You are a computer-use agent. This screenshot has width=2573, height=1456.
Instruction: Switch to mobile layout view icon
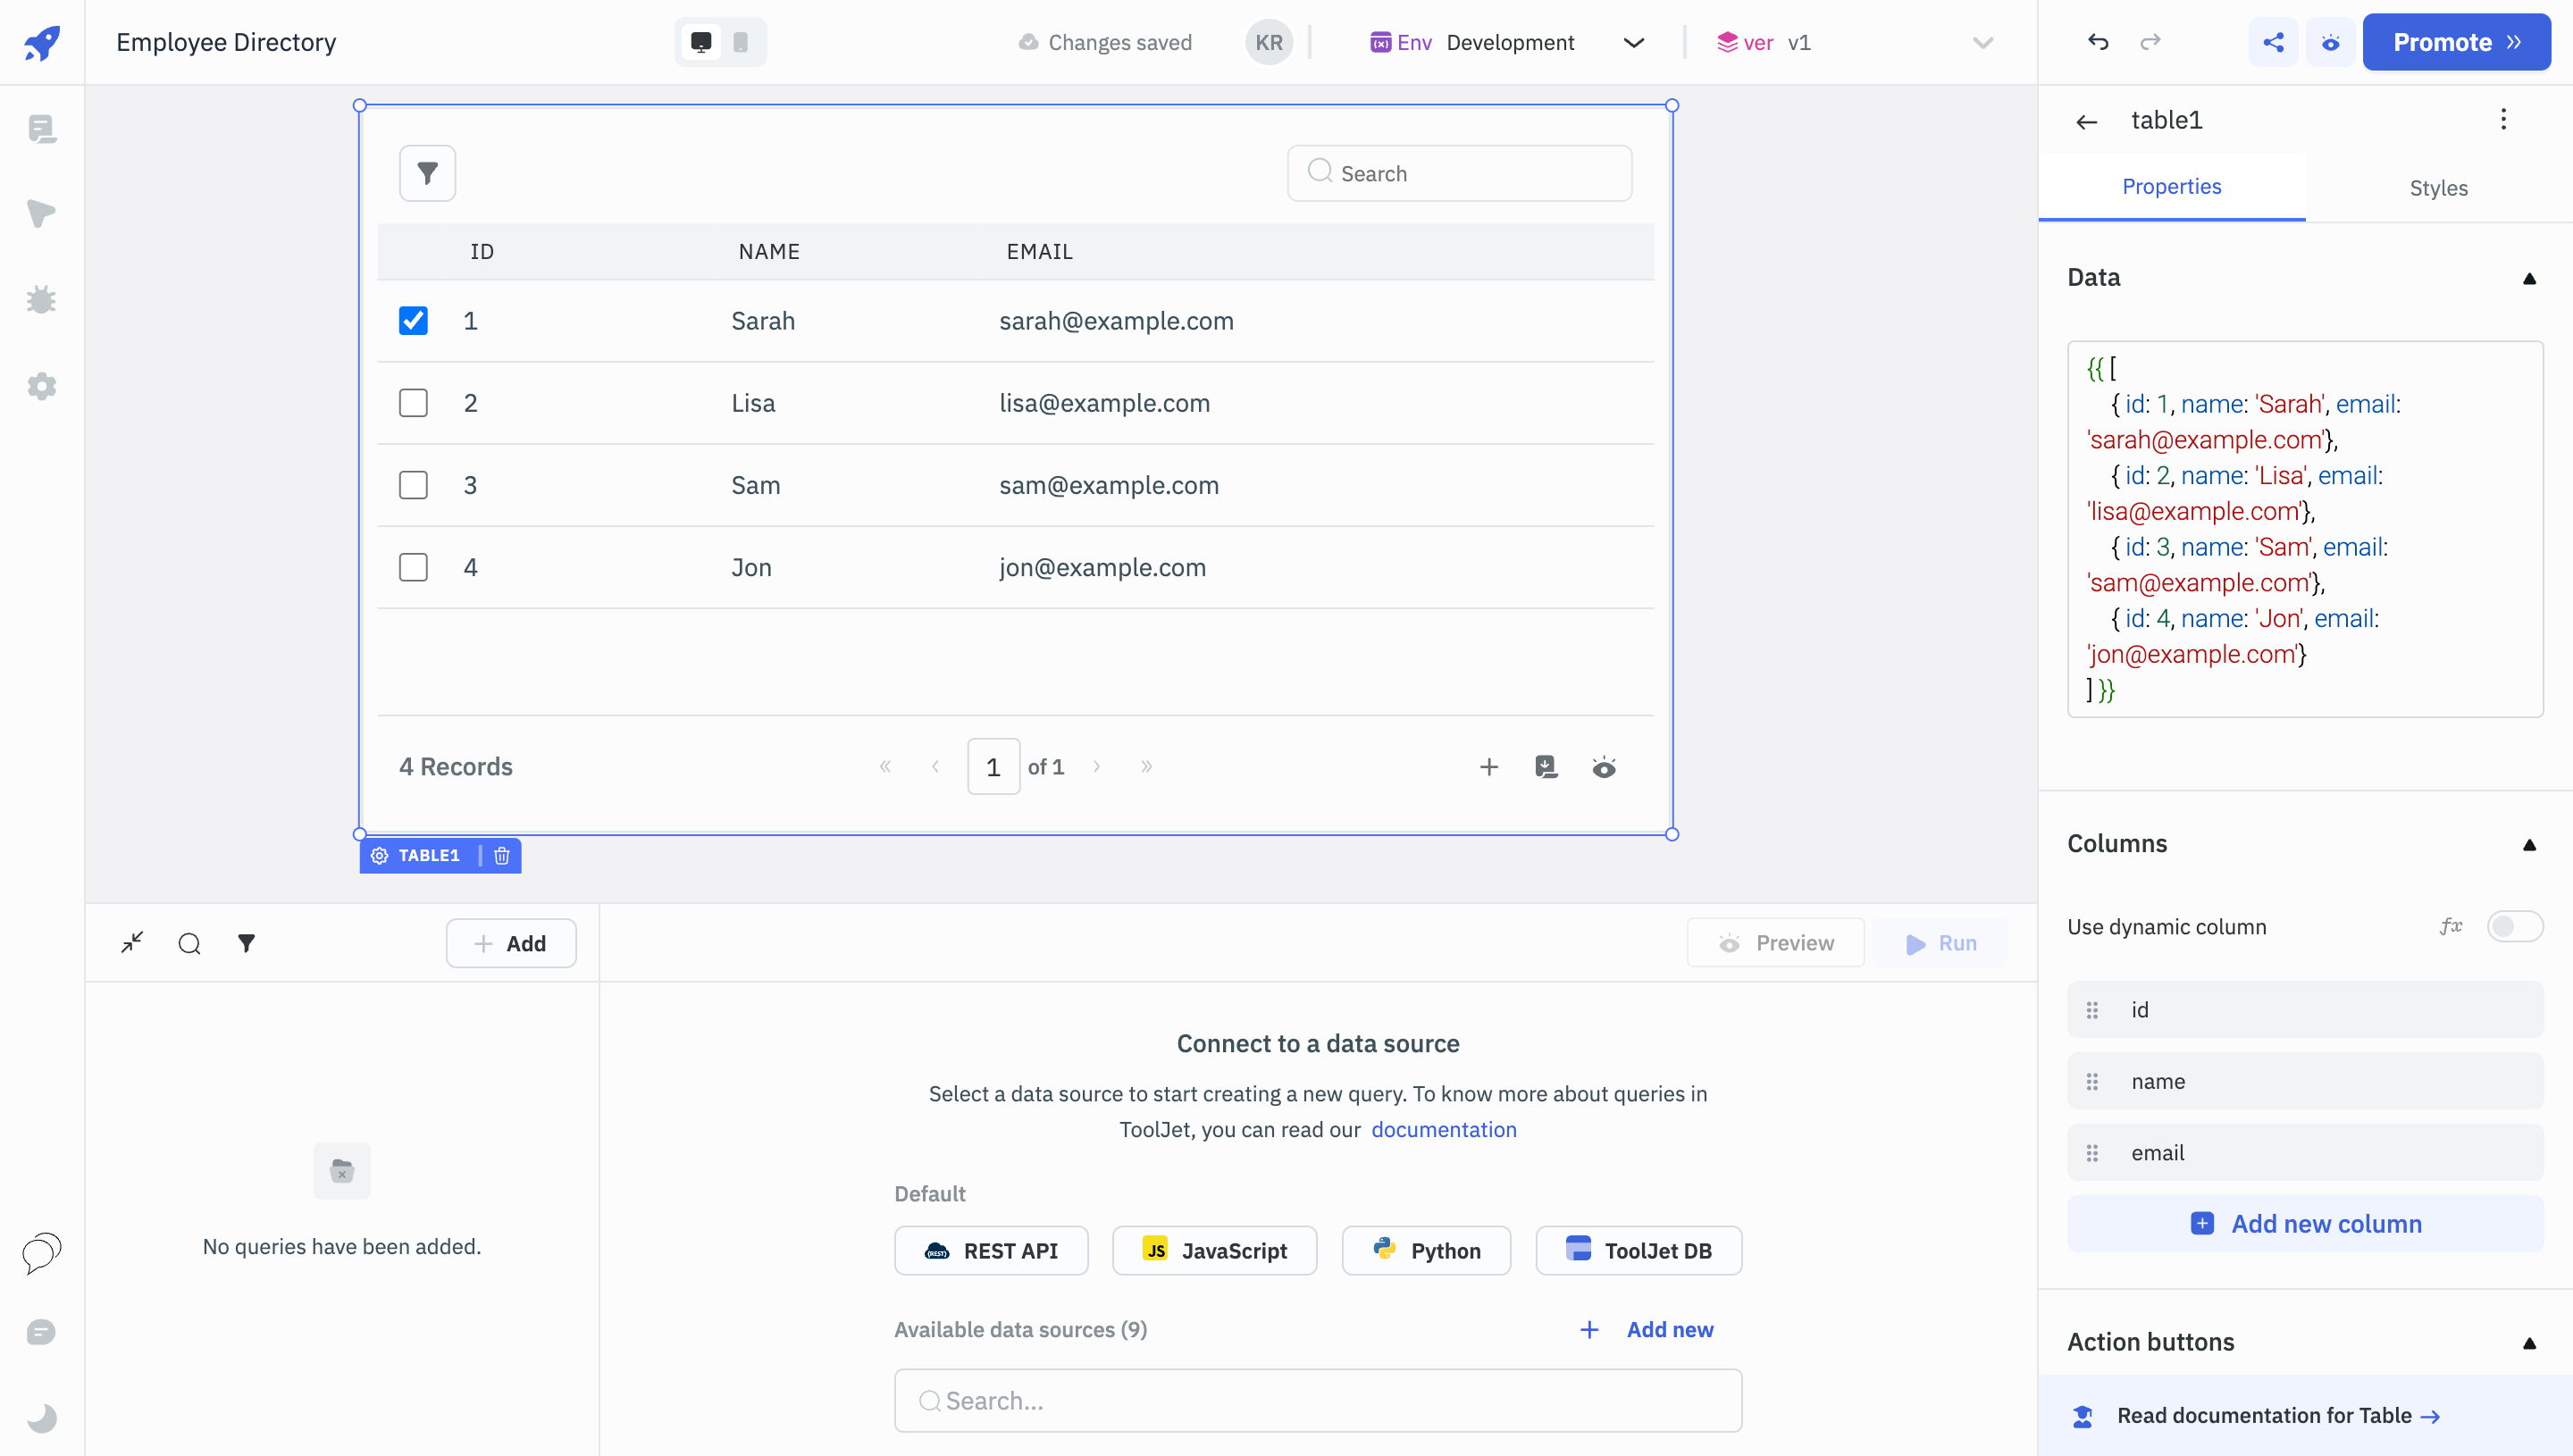point(740,42)
